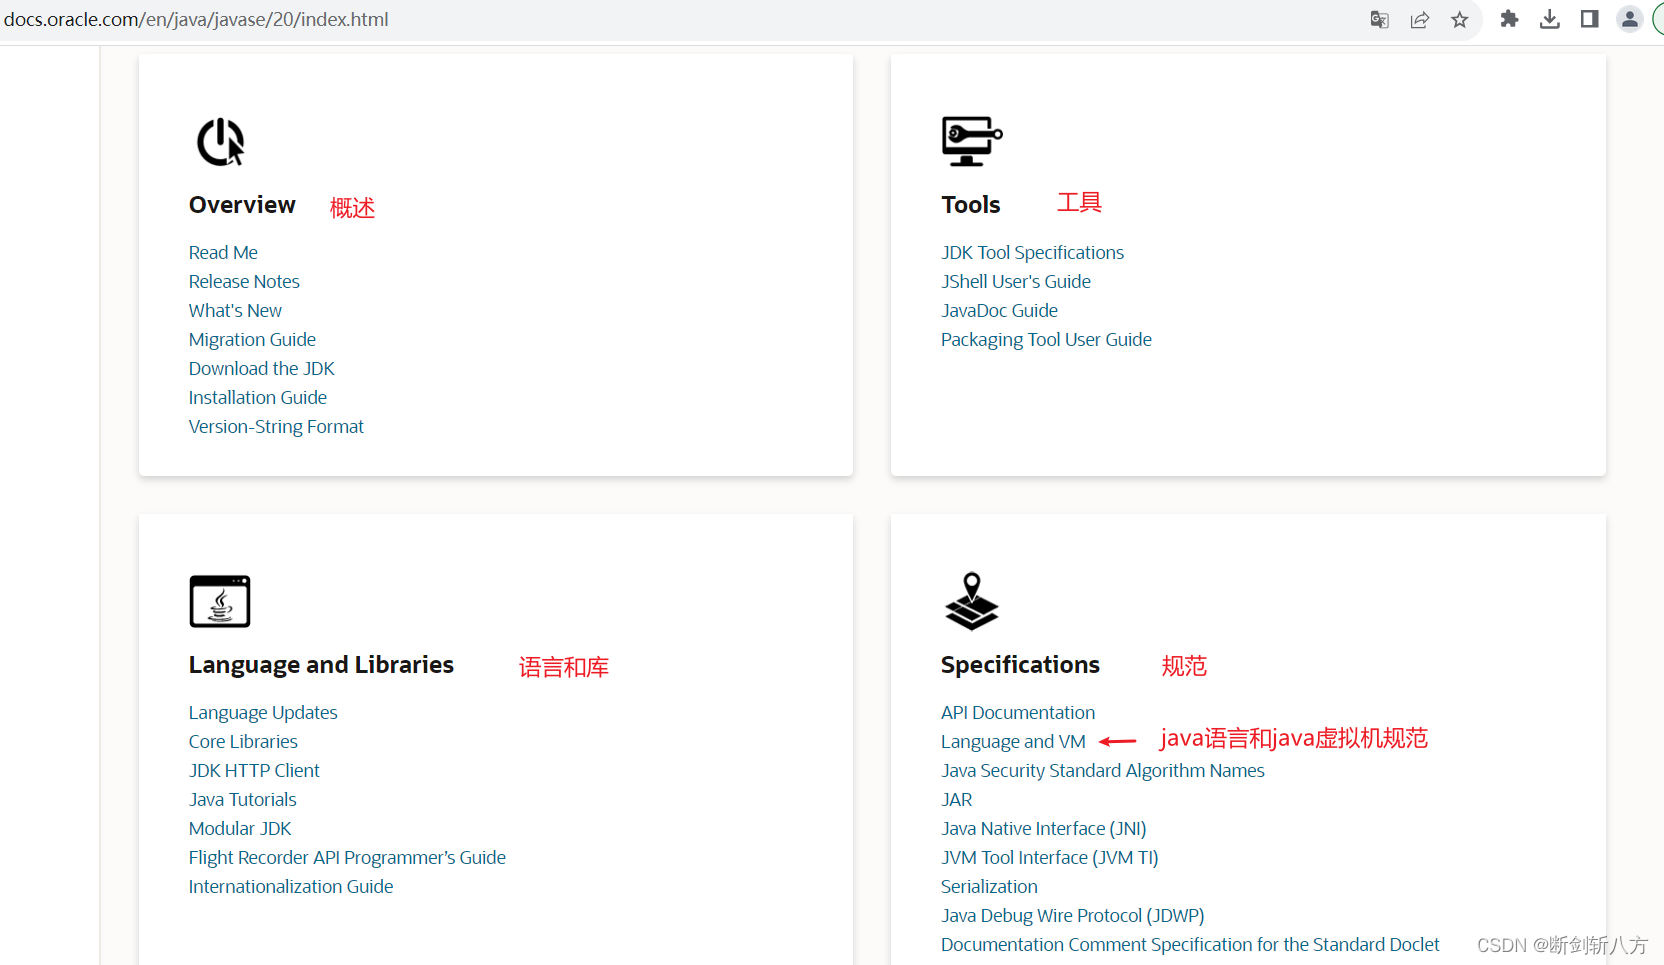Open the Read Me link

pyautogui.click(x=223, y=253)
